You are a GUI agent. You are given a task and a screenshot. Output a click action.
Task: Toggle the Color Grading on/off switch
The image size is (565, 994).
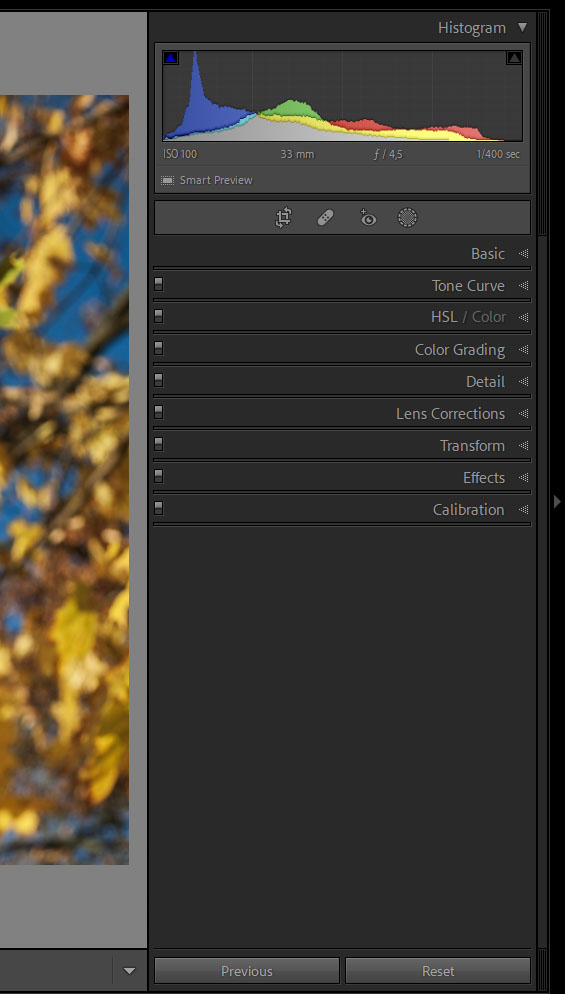[x=159, y=348]
